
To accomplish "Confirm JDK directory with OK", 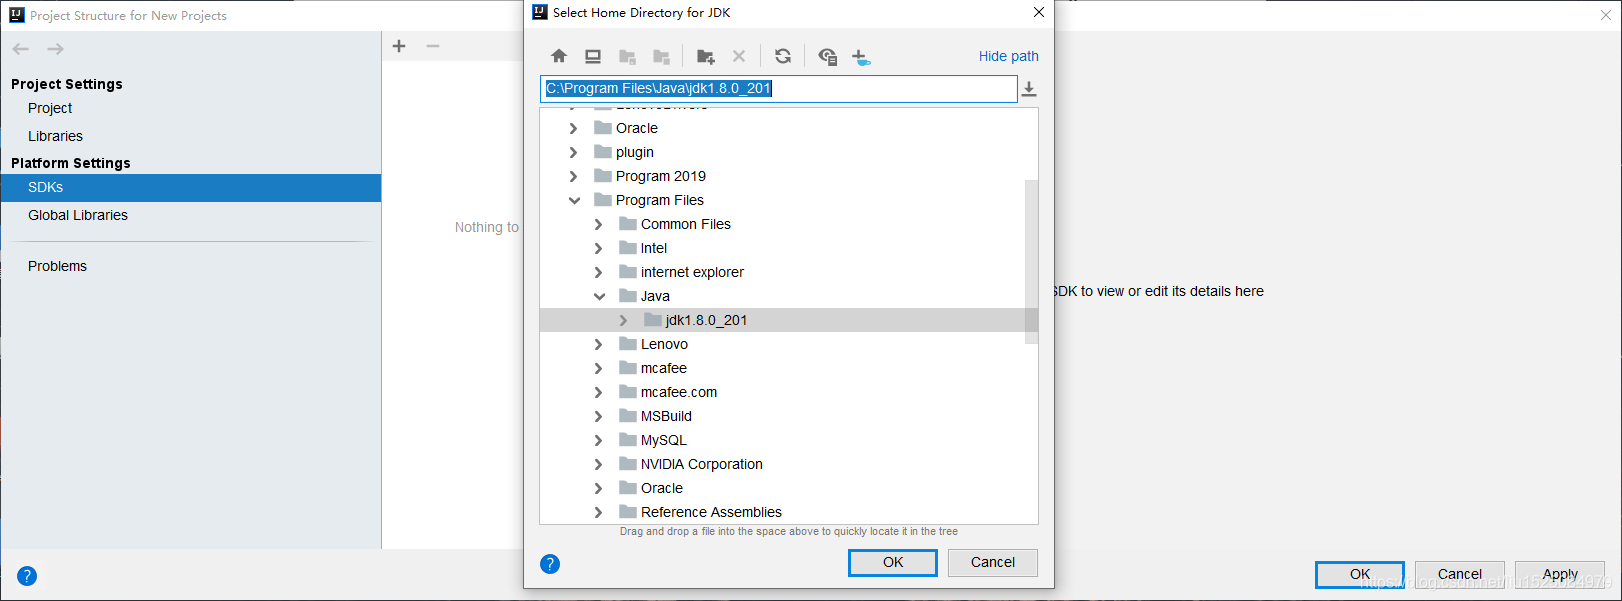I will pos(893,563).
